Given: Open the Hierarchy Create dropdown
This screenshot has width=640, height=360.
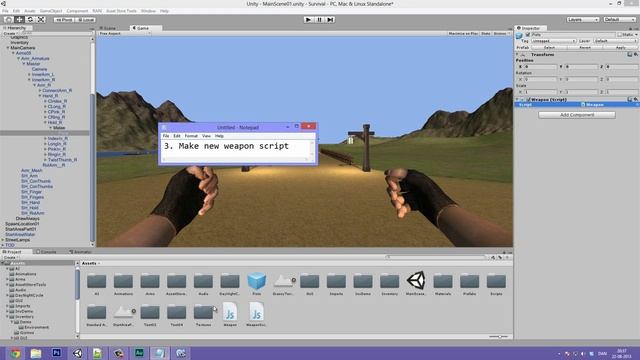Looking at the screenshot, I should click(x=11, y=33).
